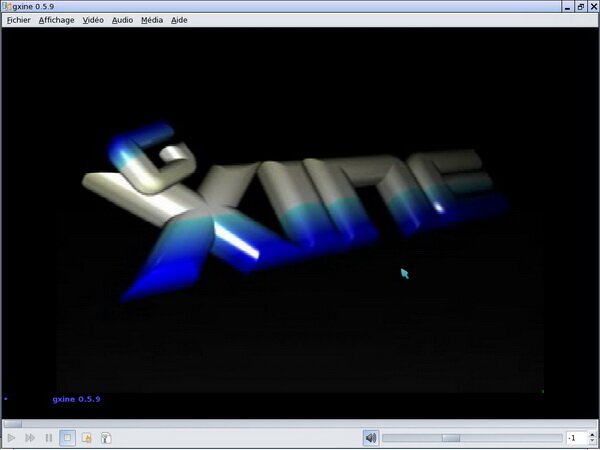Viewport: 600px width, 450px height.
Task: Open the Fichier menu
Action: 19,20
